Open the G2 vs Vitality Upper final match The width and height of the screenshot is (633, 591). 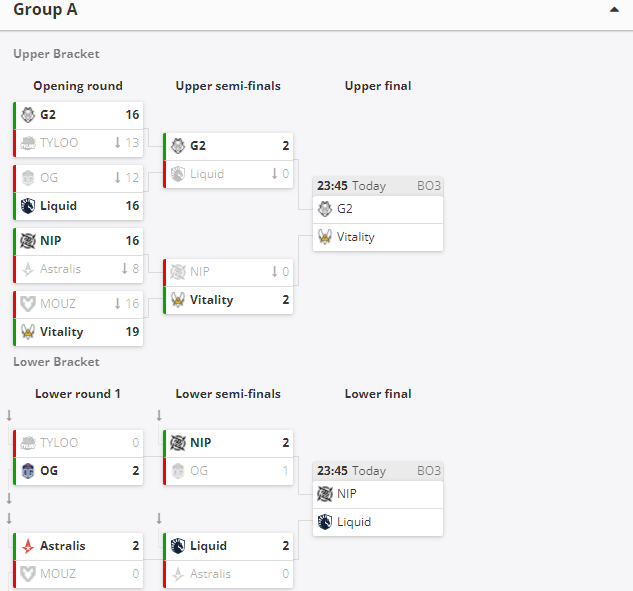pyautogui.click(x=378, y=214)
